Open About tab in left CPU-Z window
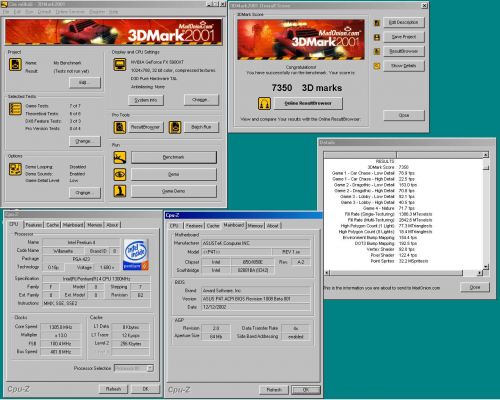This screenshot has height=400, width=500. [x=112, y=225]
